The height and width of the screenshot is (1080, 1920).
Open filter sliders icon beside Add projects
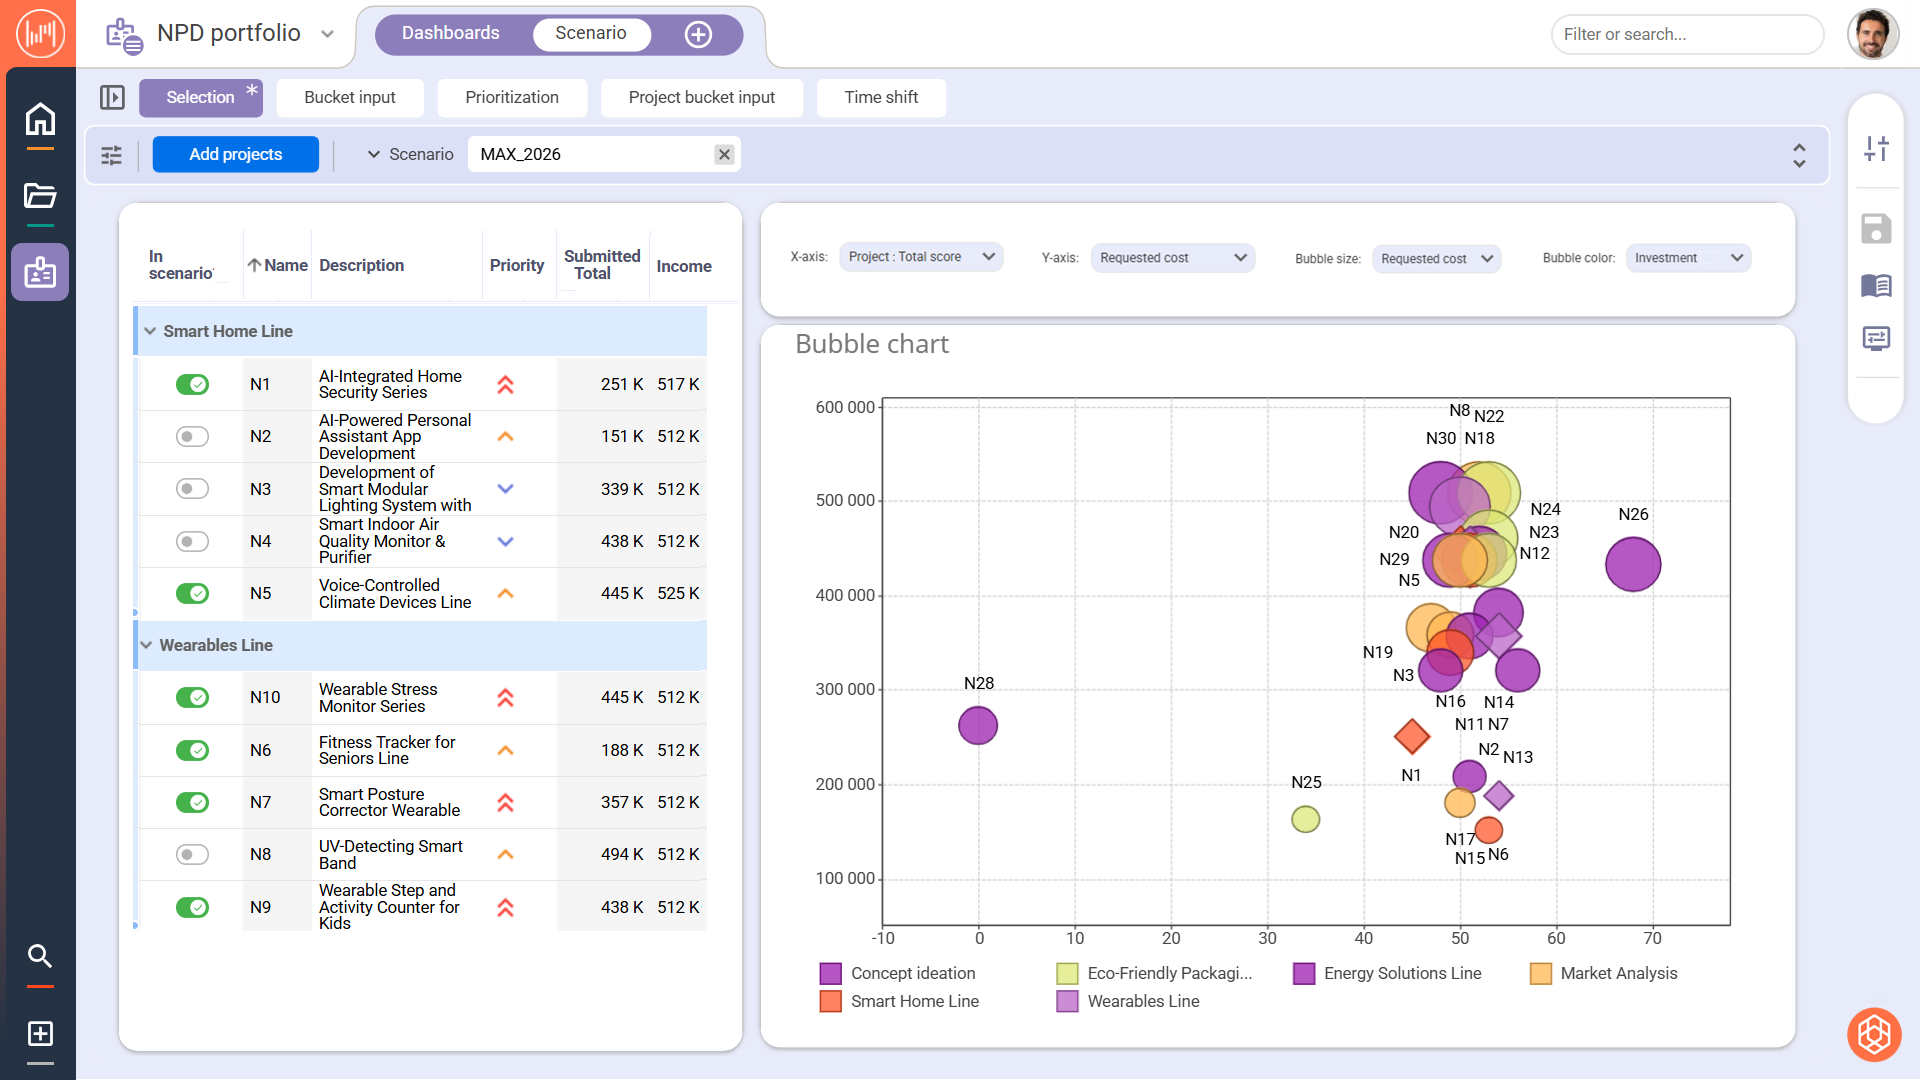tap(112, 155)
